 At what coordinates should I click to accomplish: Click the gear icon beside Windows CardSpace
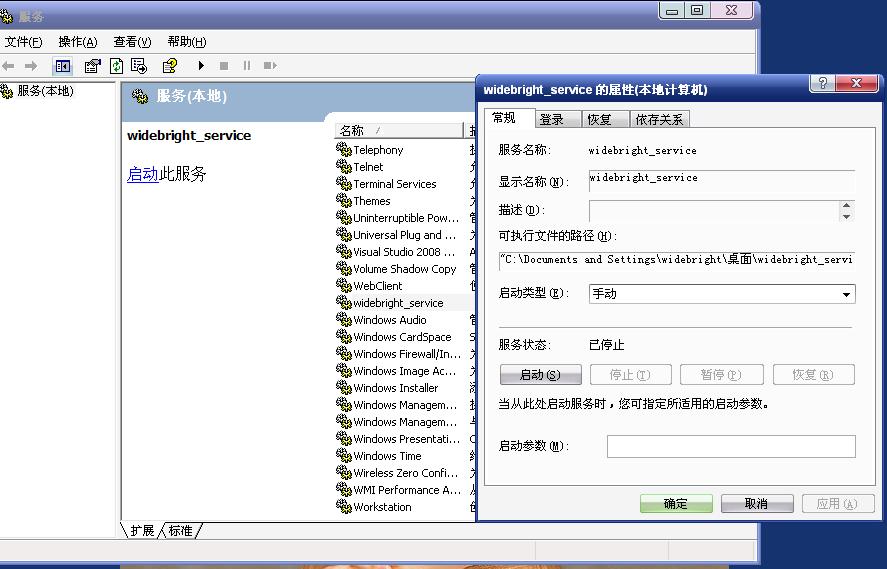(x=344, y=336)
